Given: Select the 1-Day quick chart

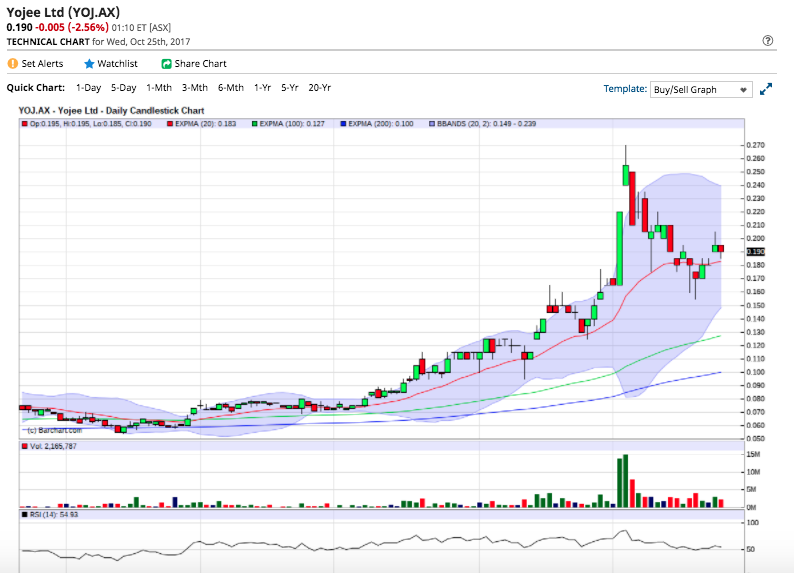Looking at the screenshot, I should (x=89, y=88).
